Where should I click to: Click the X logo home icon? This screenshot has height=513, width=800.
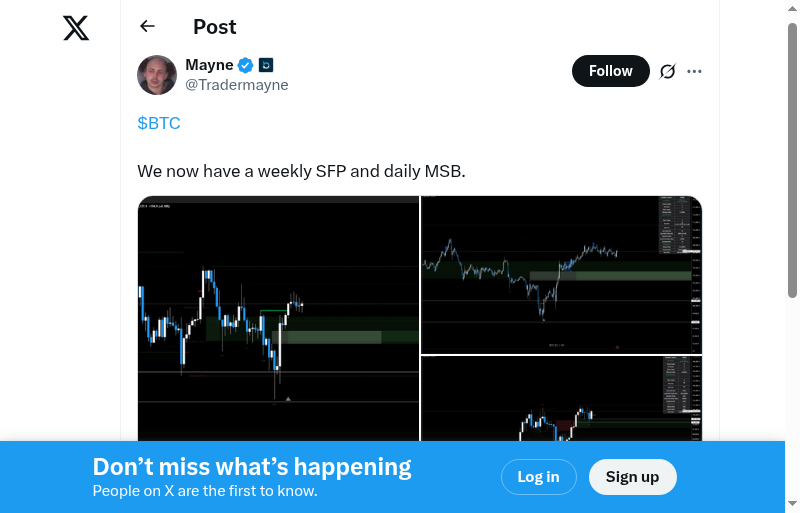tap(76, 28)
